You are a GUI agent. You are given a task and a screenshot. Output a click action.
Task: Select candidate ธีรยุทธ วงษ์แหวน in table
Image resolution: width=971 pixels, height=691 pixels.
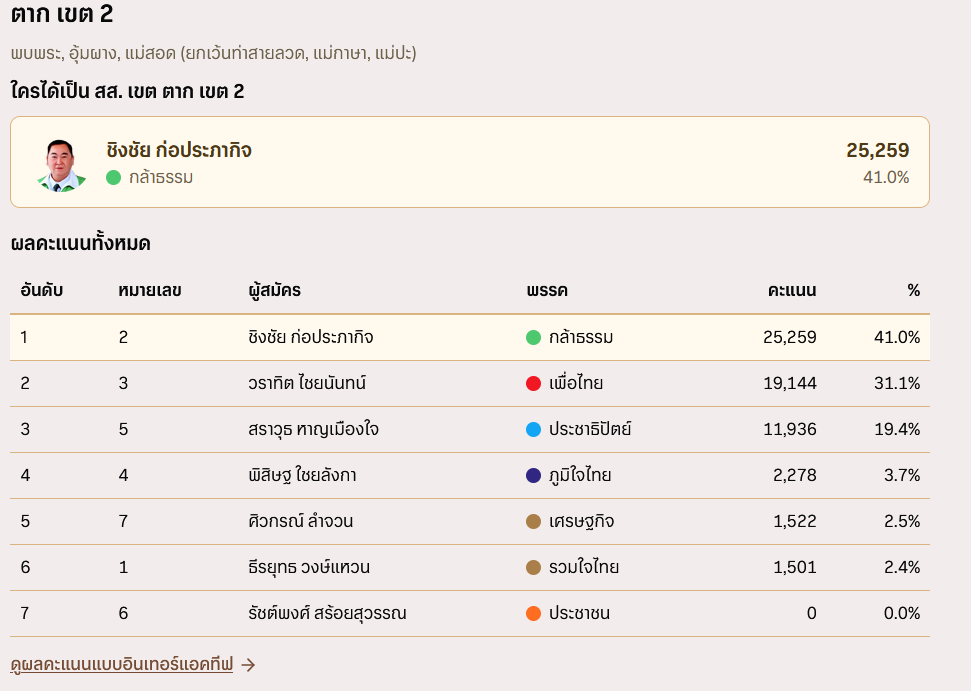(x=309, y=567)
